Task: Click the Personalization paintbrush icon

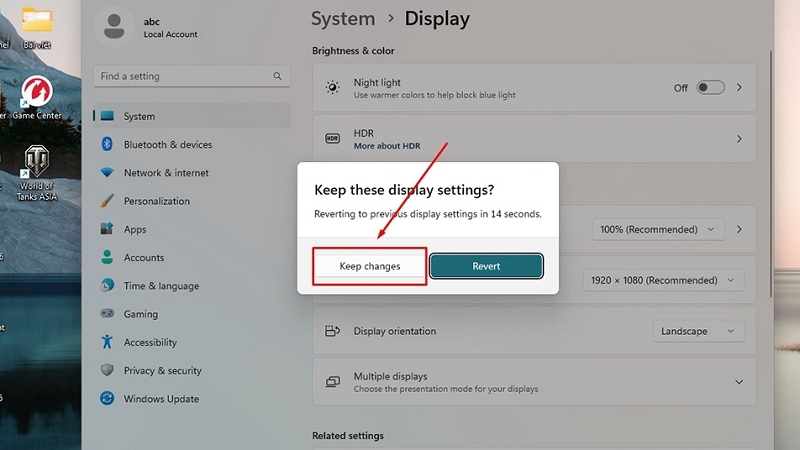Action: [107, 201]
